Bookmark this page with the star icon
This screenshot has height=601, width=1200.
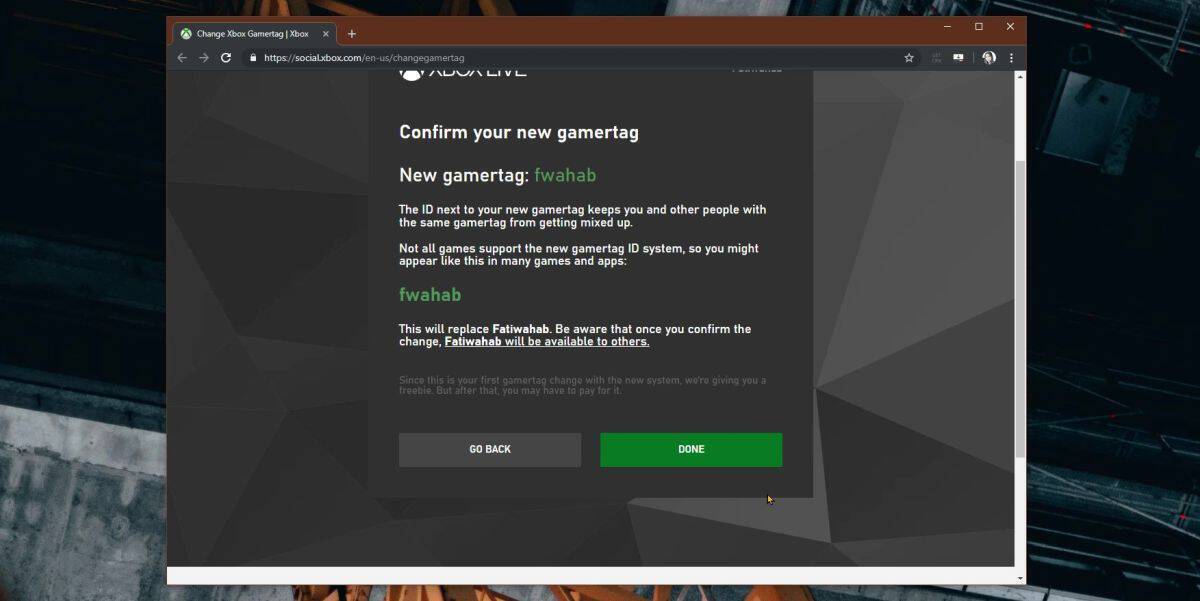[908, 57]
